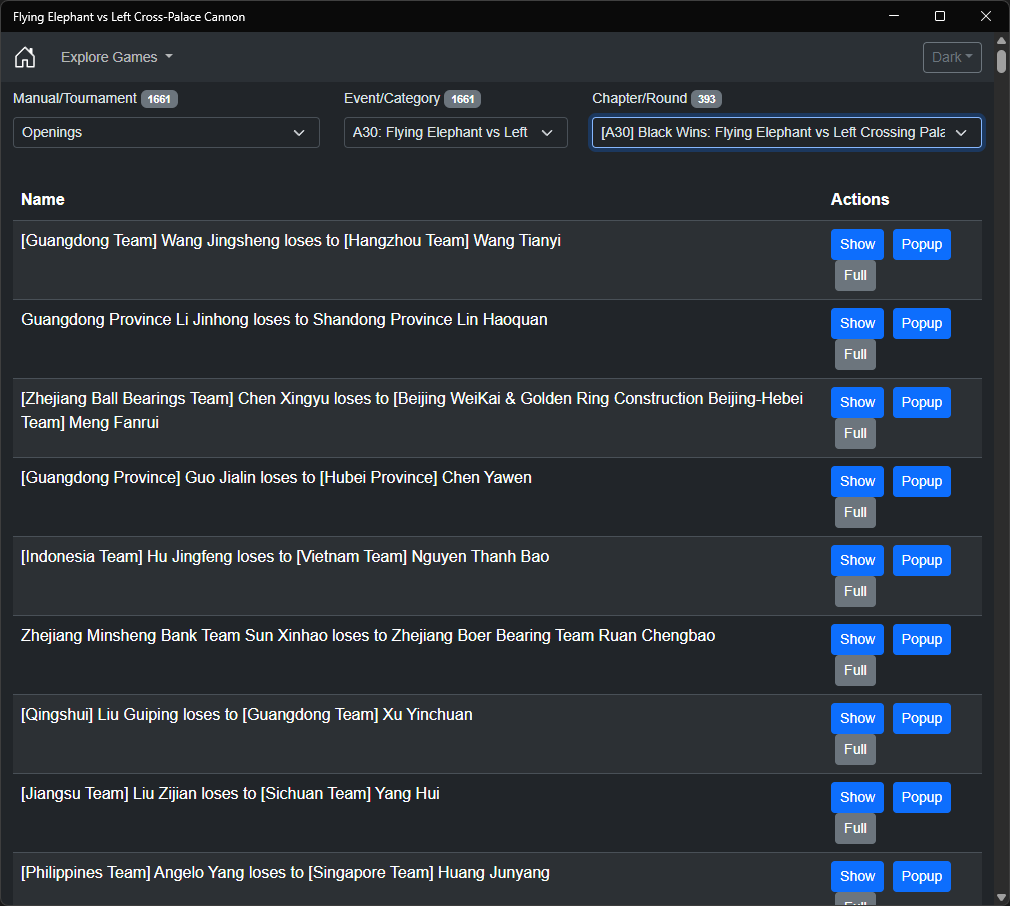The height and width of the screenshot is (906, 1010).
Task: Open Popup for Li Jinhong vs Lin Haoquan
Action: tap(921, 323)
